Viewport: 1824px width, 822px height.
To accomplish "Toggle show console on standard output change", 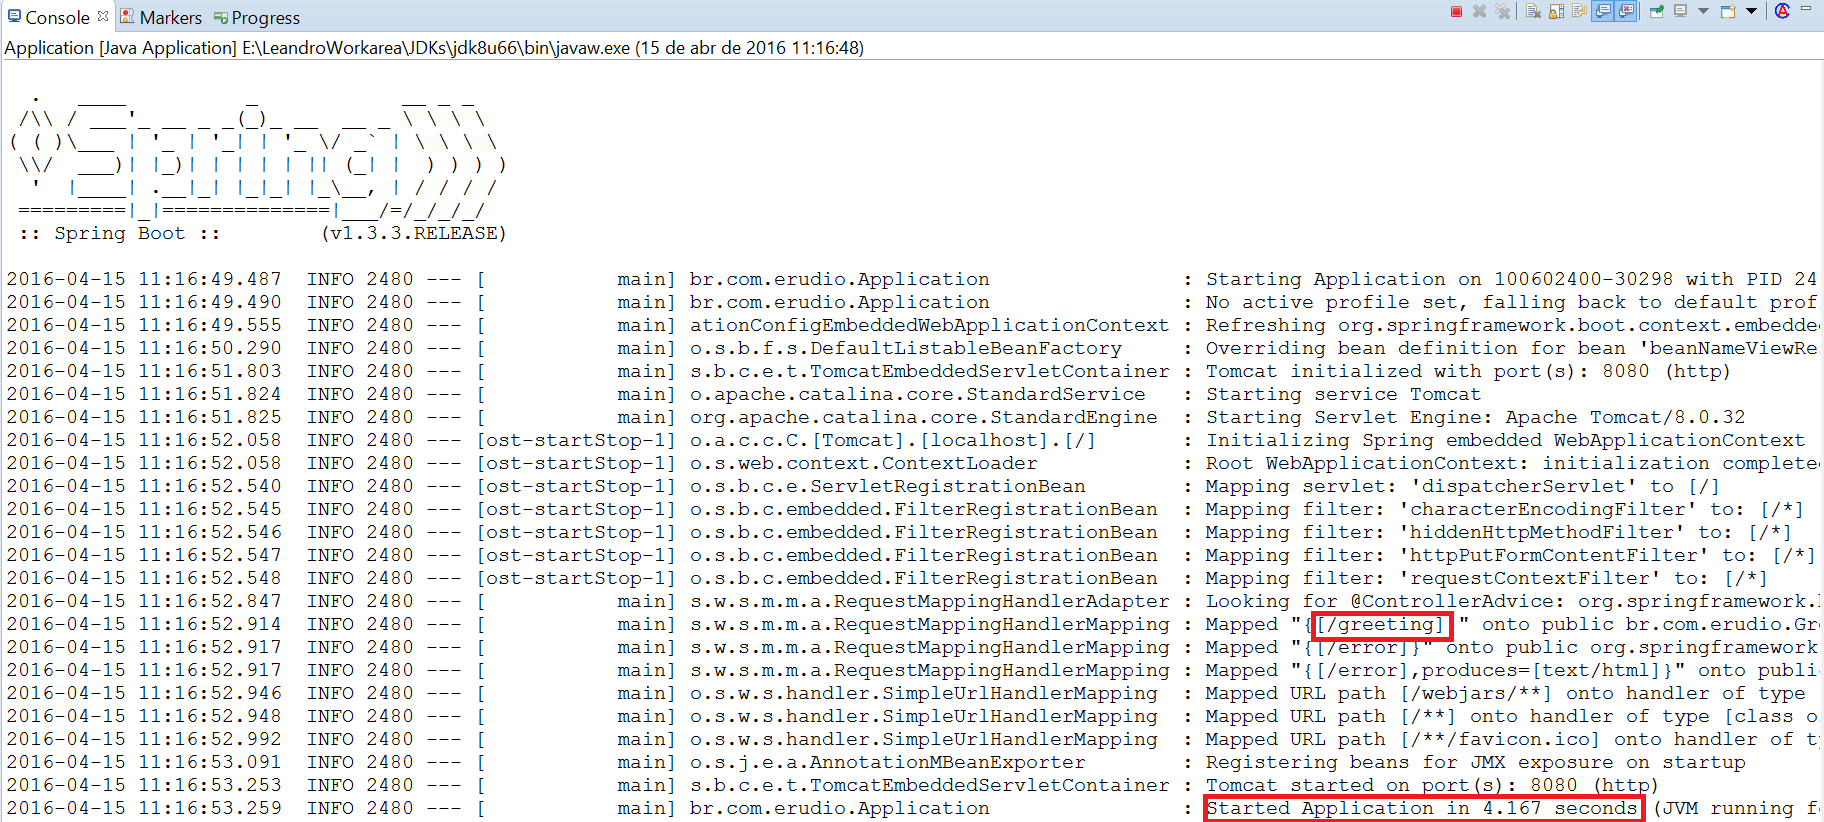I will [x=1604, y=12].
